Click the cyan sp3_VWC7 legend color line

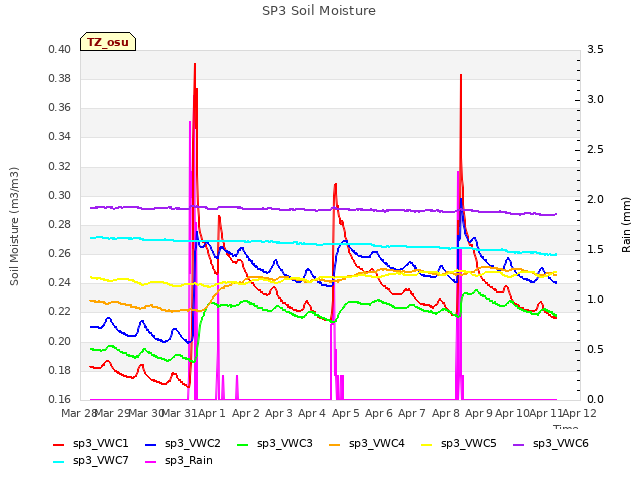click(x=59, y=462)
